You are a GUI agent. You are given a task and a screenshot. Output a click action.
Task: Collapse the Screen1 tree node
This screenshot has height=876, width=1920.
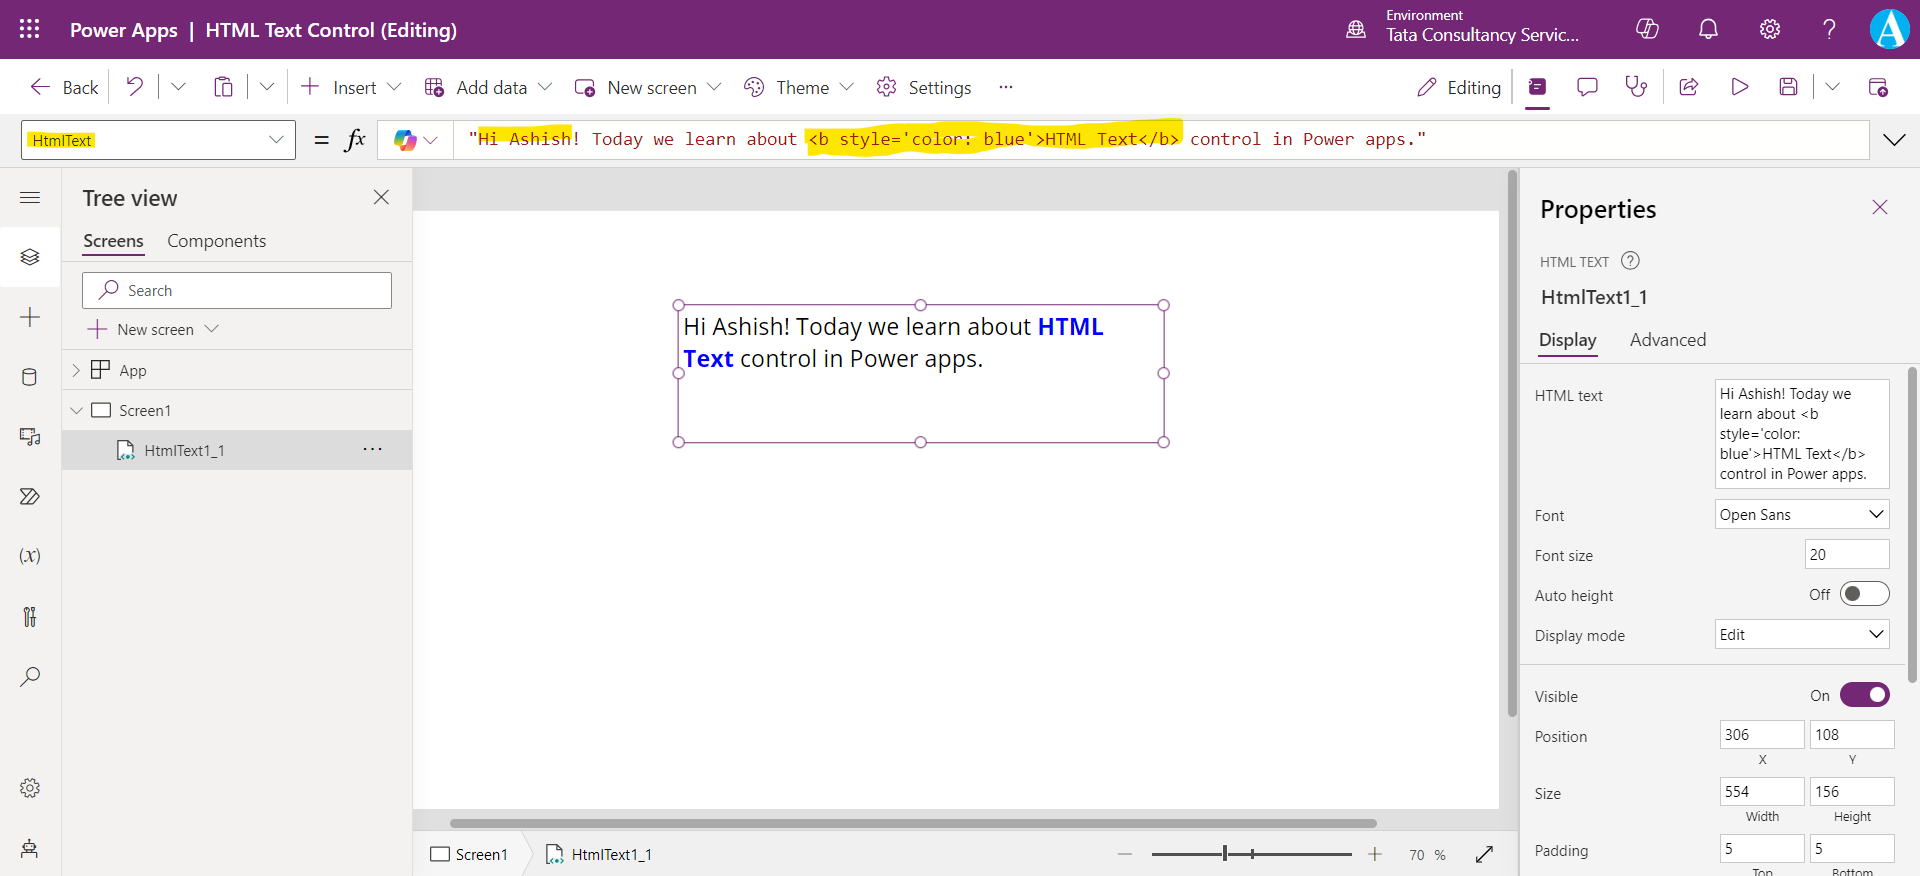76,411
